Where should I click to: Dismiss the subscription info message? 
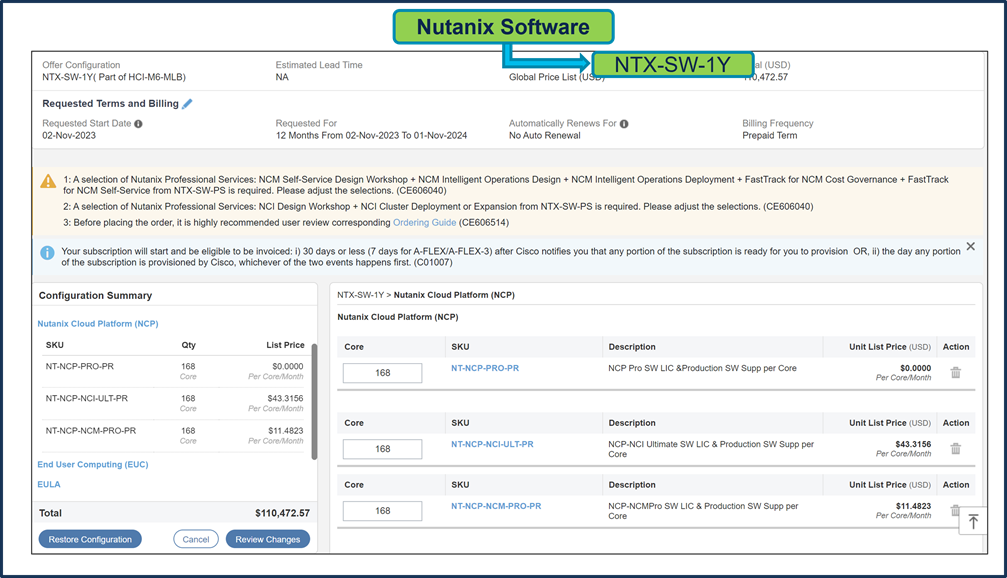[x=970, y=247]
